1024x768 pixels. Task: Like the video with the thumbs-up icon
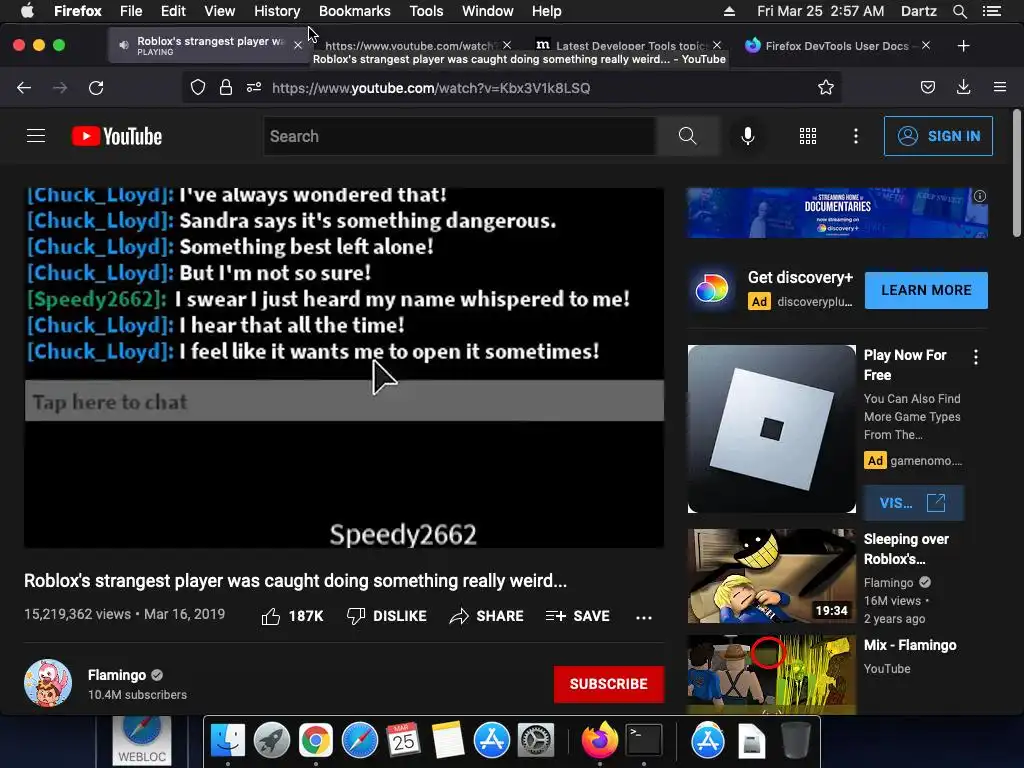pos(271,616)
